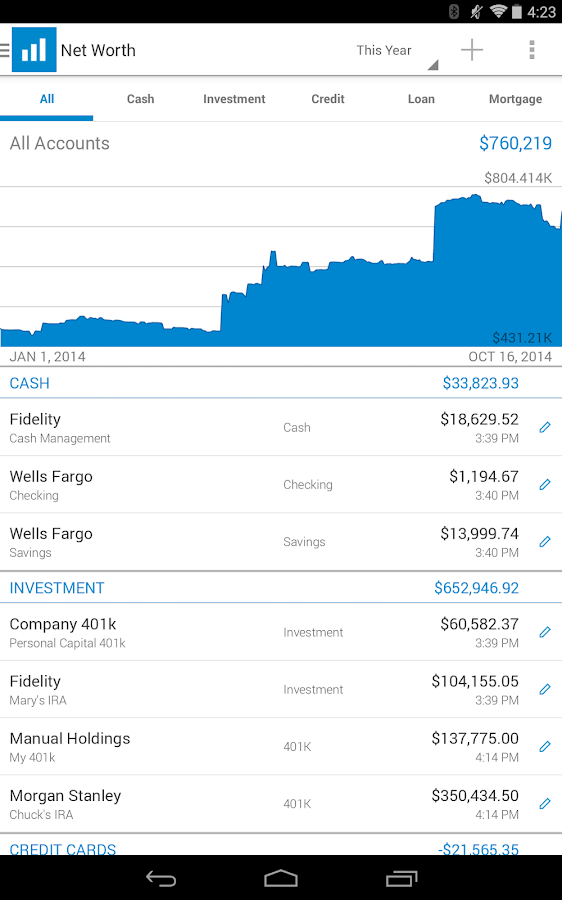
Task: Click the $350,434.50 balance
Action: tap(475, 796)
